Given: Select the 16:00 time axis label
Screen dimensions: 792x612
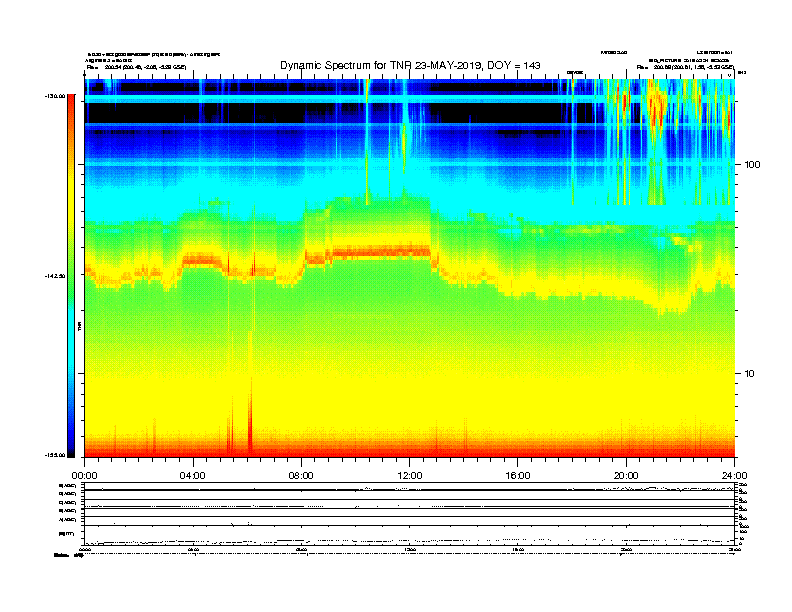Looking at the screenshot, I should (518, 476).
